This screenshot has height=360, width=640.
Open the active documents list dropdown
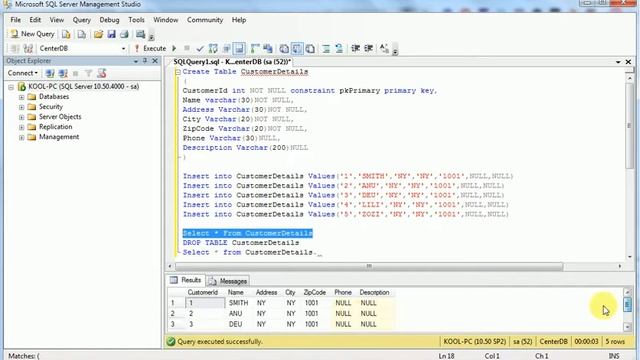[618, 62]
